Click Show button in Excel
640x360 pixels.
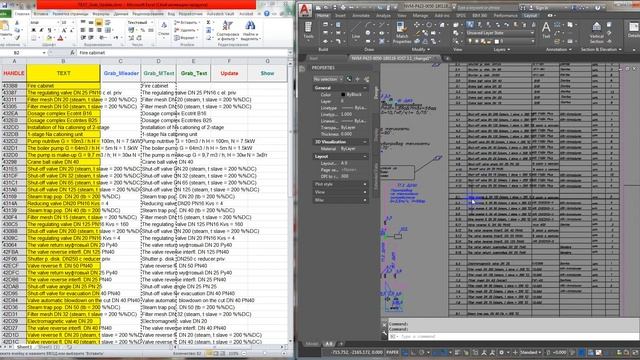click(267, 73)
